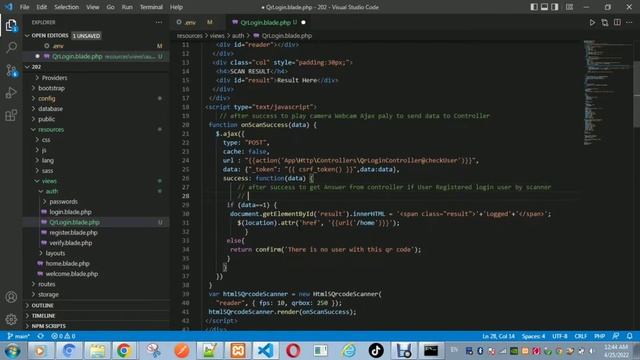Click the Visual Studio Code taskbar icon
Viewport: 640px width, 360px height.
point(265,350)
